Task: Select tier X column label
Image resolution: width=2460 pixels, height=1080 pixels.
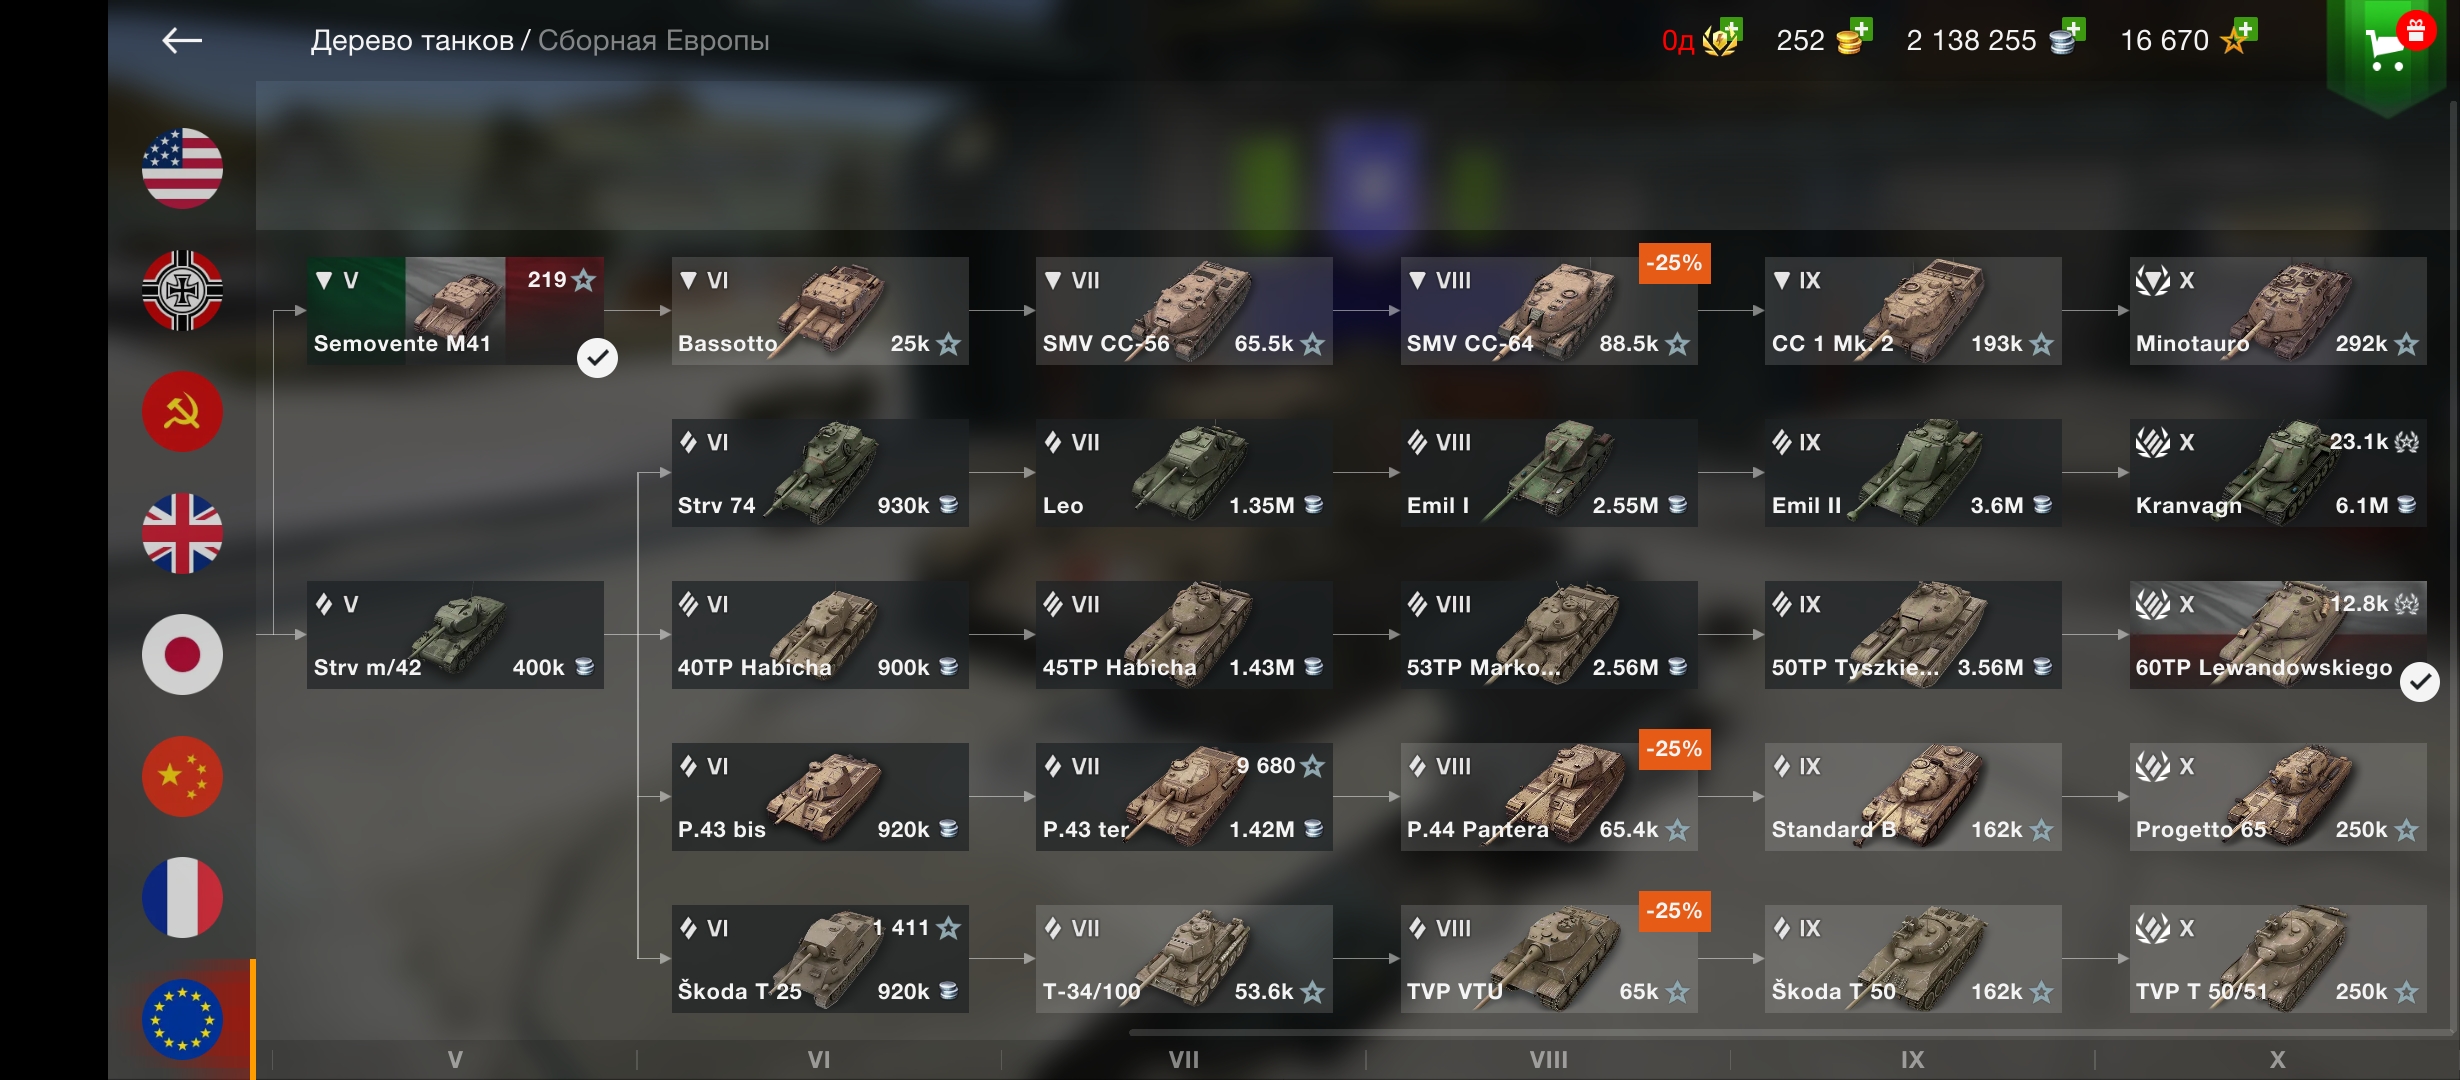Action: pyautogui.click(x=2277, y=1060)
